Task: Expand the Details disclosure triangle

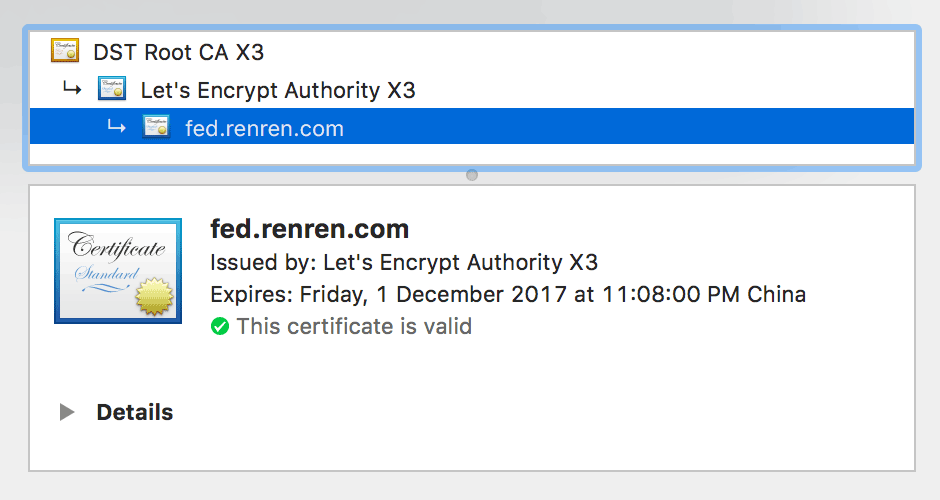Action: tap(67, 412)
